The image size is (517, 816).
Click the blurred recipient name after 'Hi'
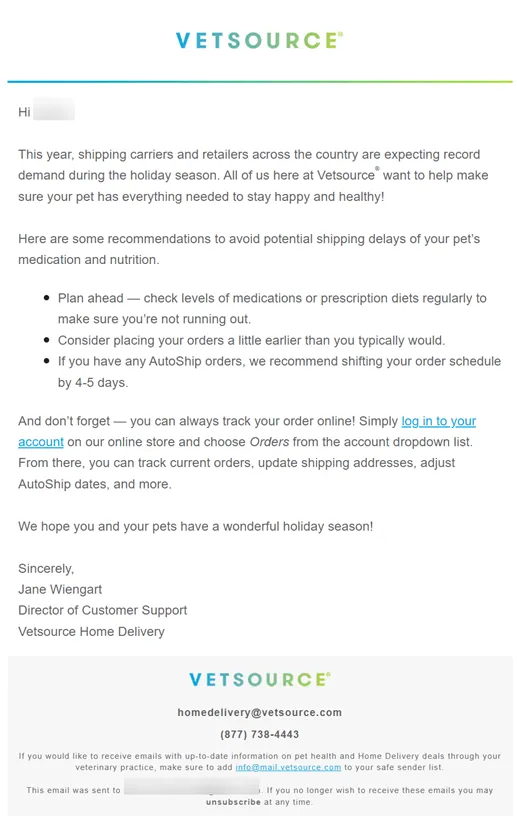[x=54, y=111]
